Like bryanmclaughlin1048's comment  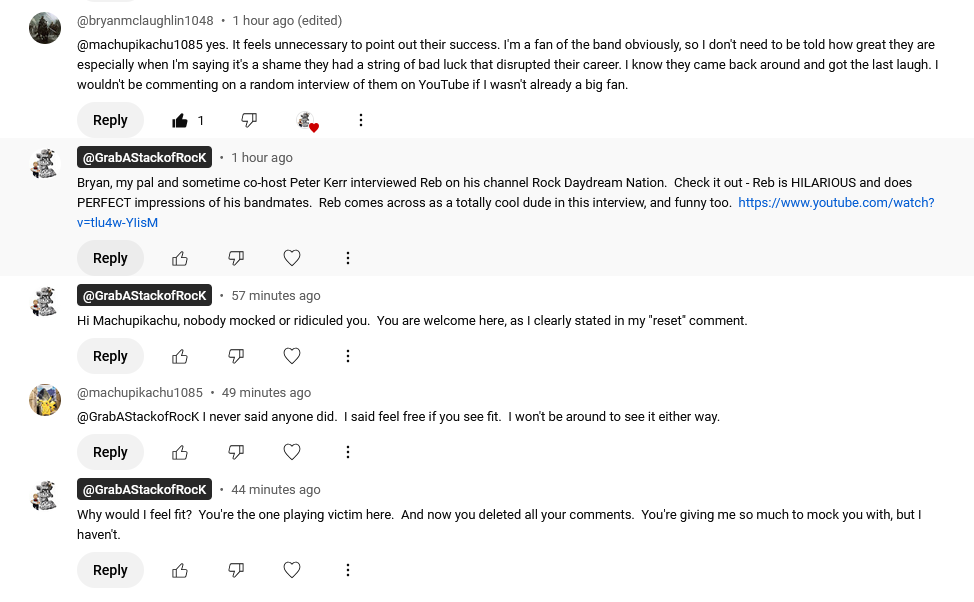point(180,120)
